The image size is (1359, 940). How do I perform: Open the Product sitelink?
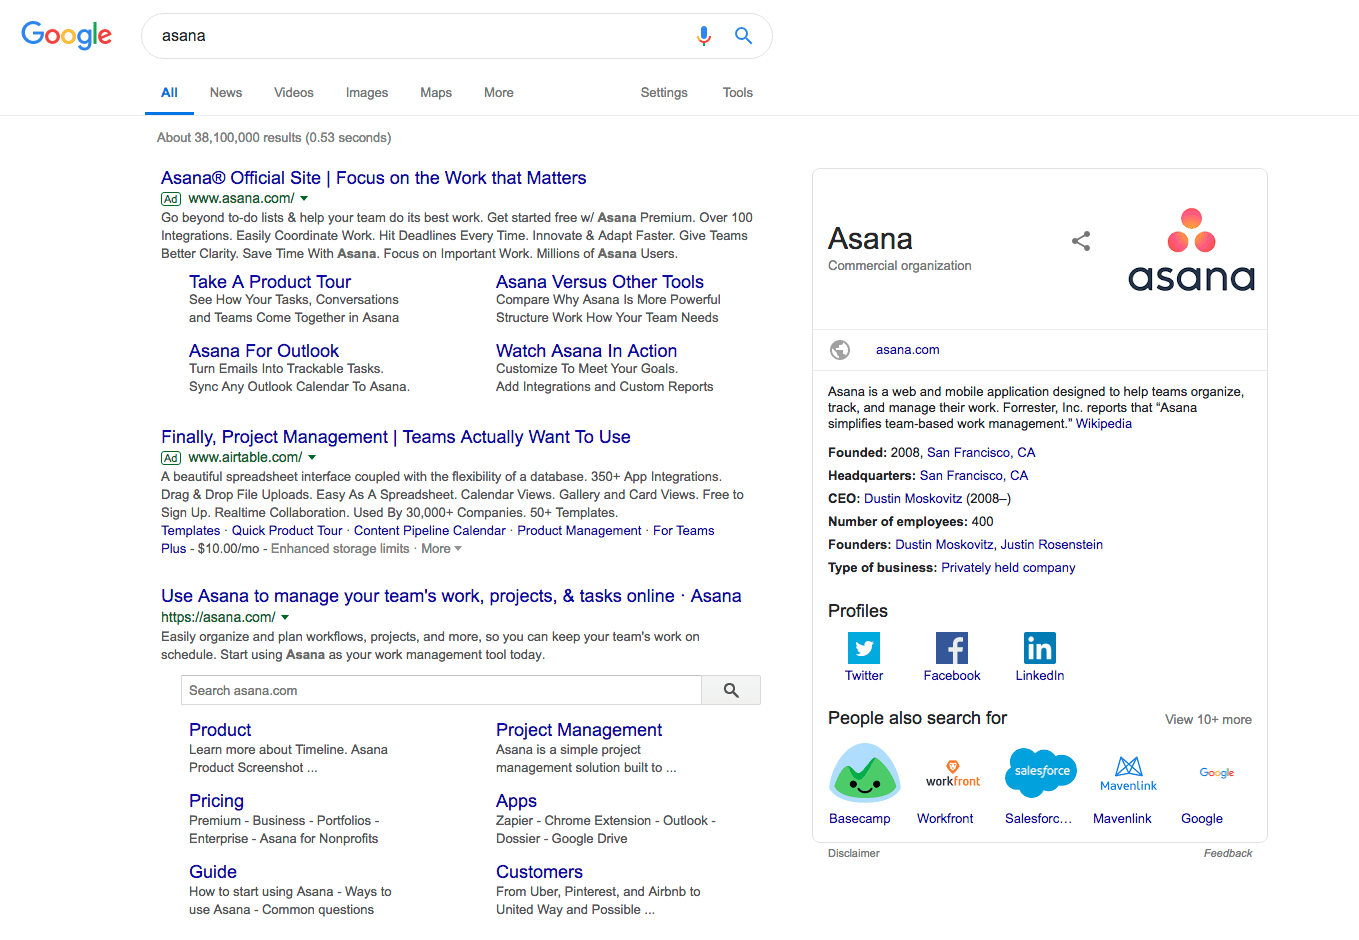[220, 730]
